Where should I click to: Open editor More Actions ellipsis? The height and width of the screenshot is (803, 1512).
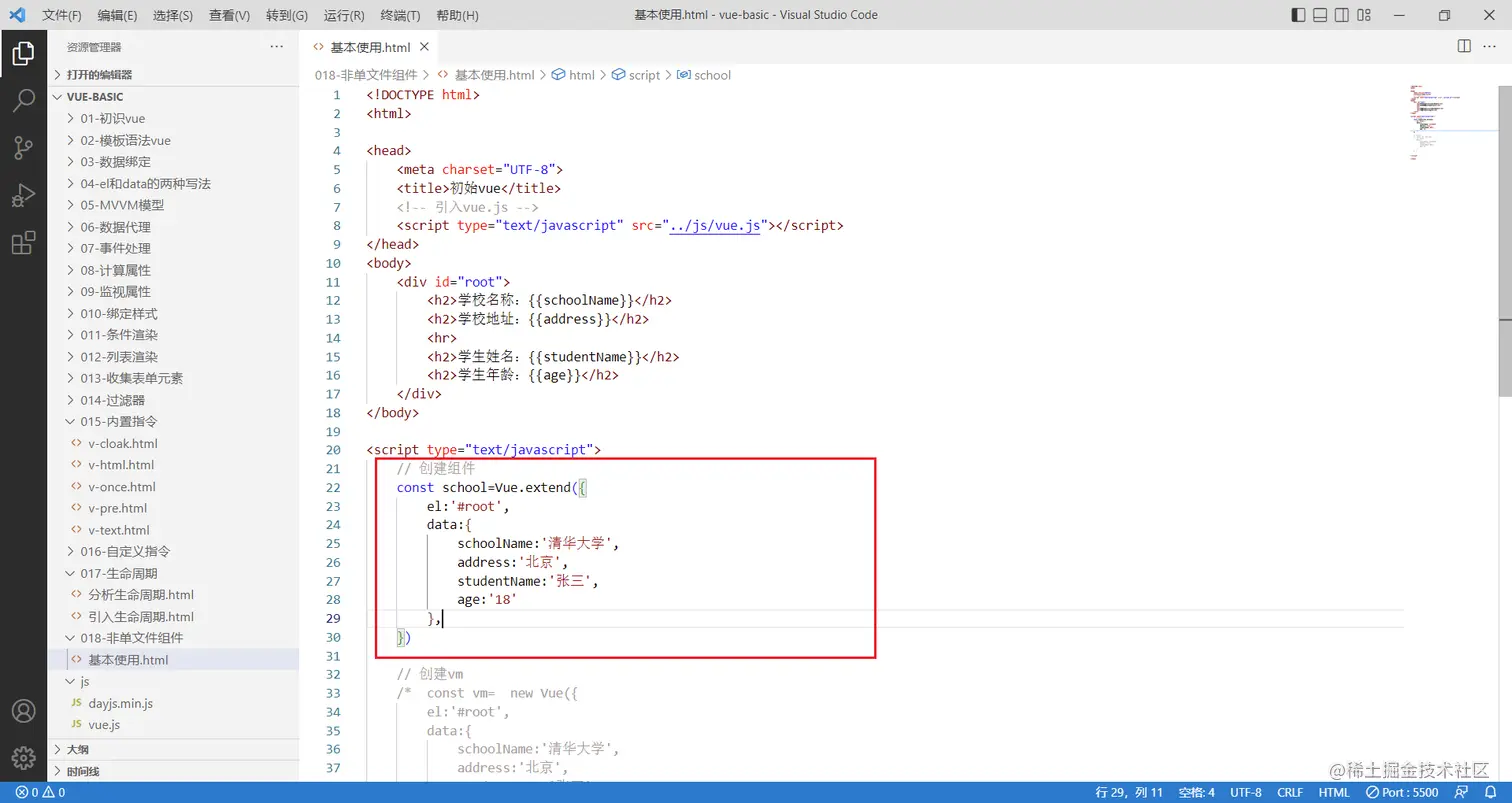[x=1491, y=46]
